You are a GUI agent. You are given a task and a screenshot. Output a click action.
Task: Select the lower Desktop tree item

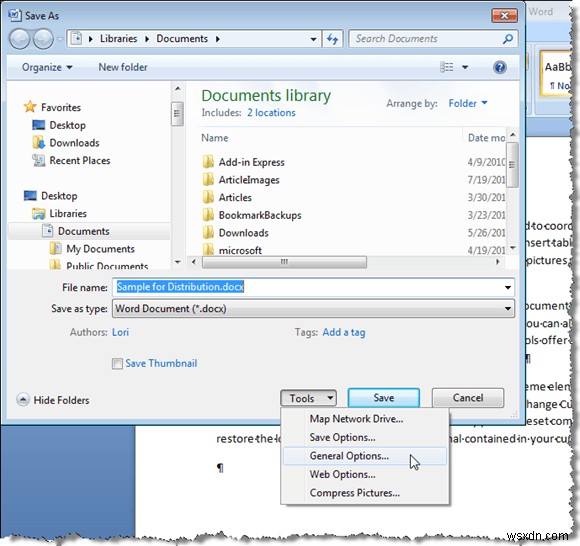coord(59,196)
